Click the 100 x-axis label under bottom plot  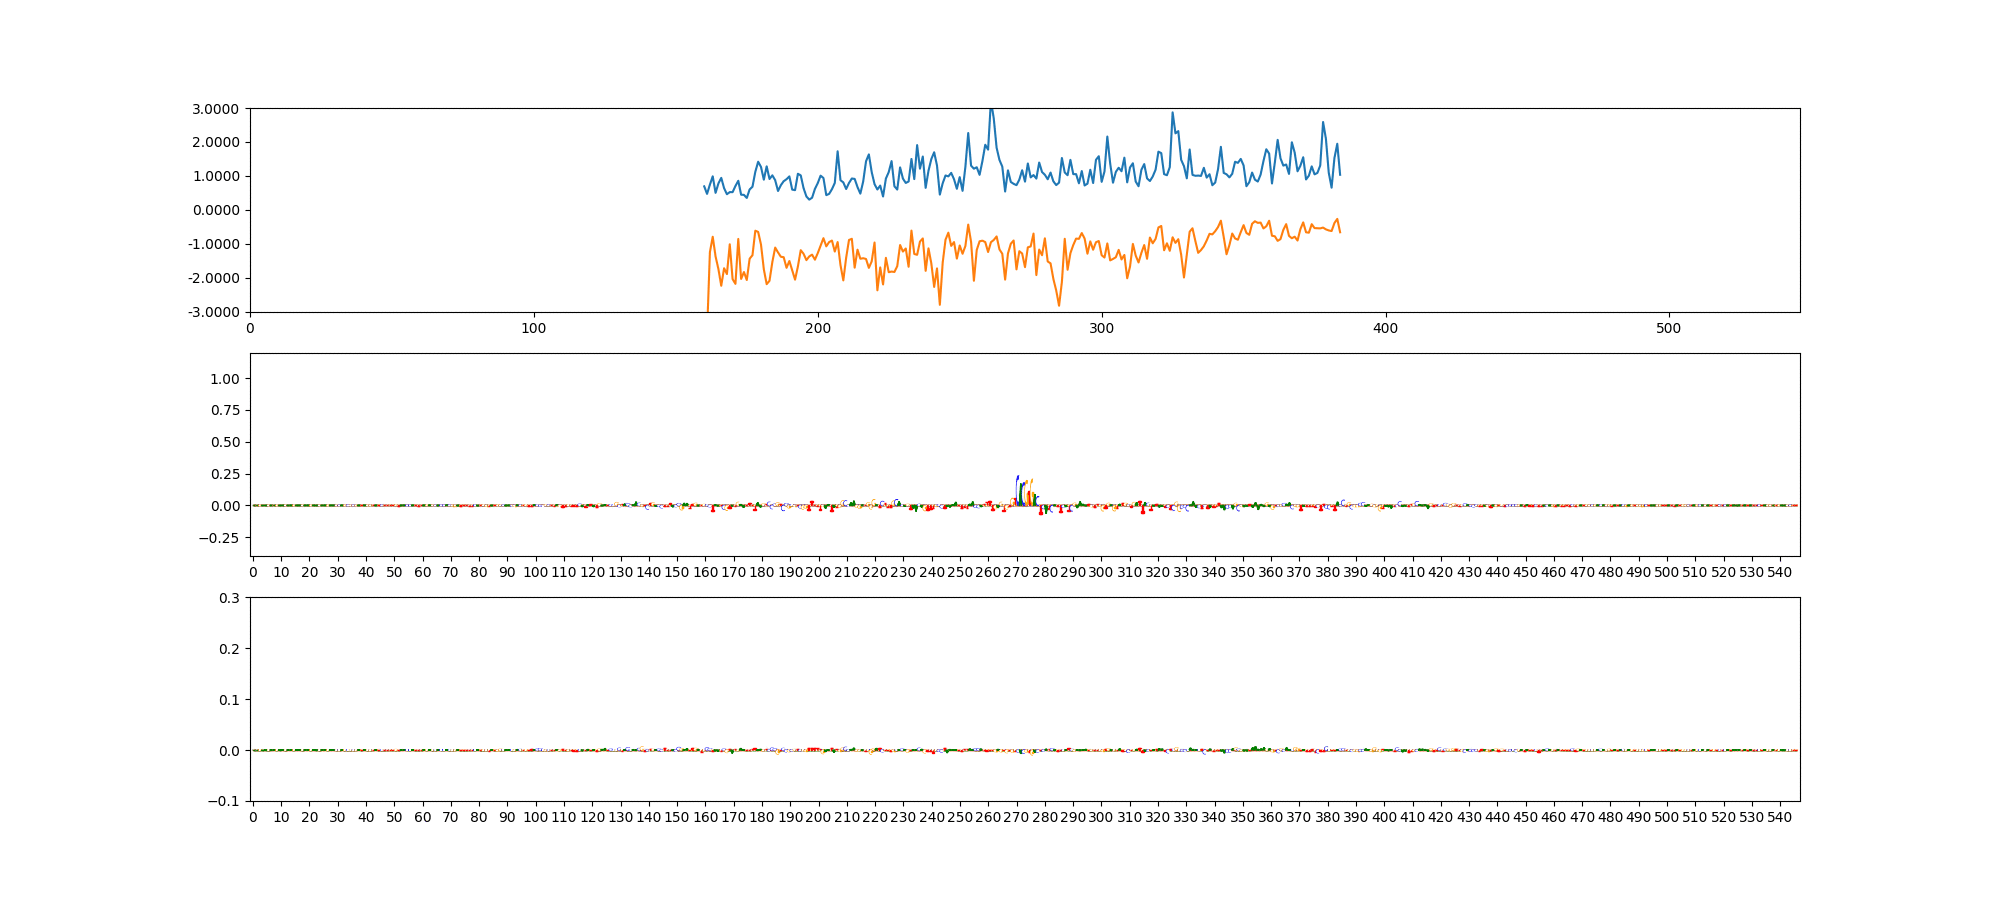click(x=536, y=817)
